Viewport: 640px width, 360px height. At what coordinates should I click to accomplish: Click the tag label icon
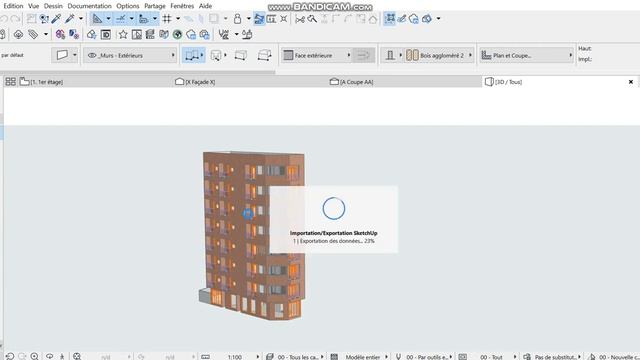33,34
